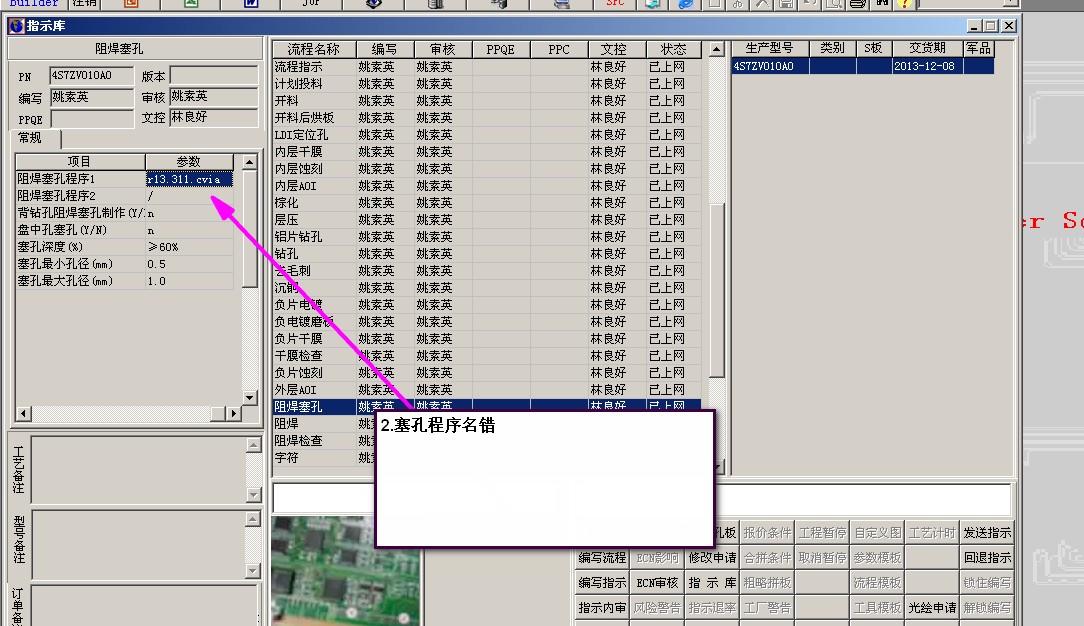Click the 参数 column header
This screenshot has width=1084, height=626.
pyautogui.click(x=189, y=162)
